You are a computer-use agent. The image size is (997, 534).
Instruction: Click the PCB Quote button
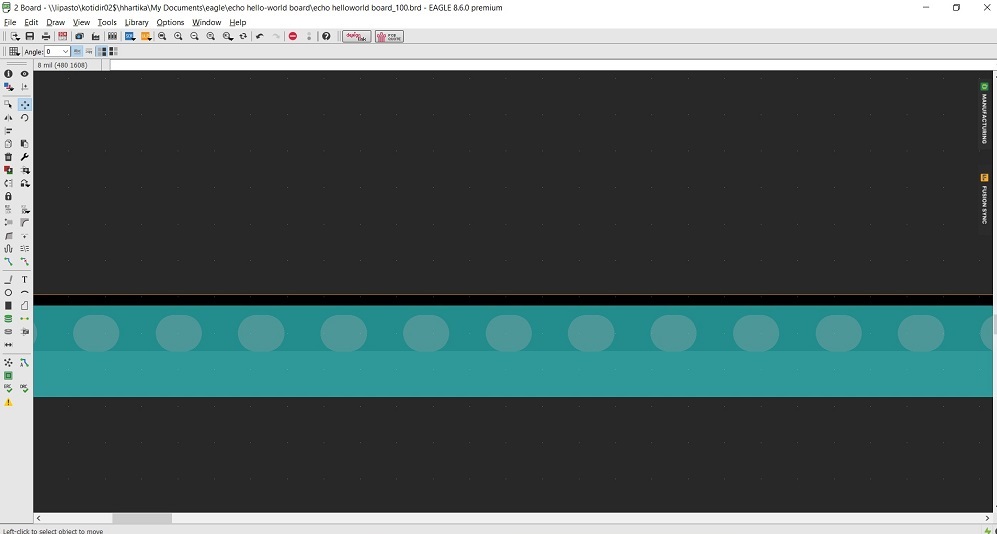pyautogui.click(x=389, y=36)
